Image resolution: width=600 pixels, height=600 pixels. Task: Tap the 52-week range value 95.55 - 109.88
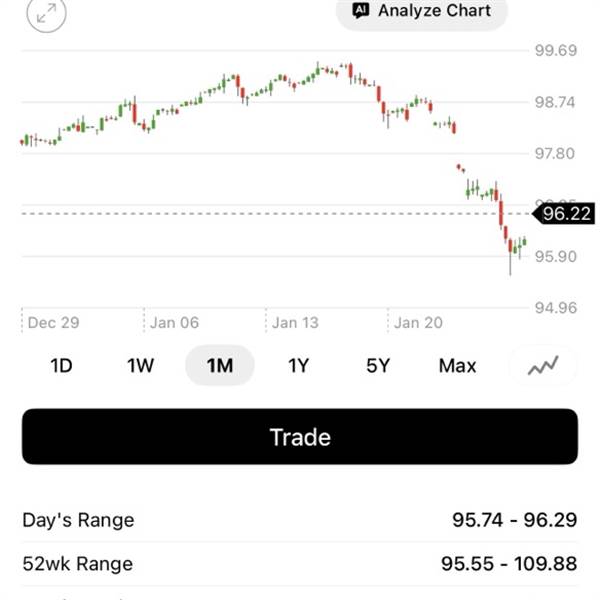point(509,564)
